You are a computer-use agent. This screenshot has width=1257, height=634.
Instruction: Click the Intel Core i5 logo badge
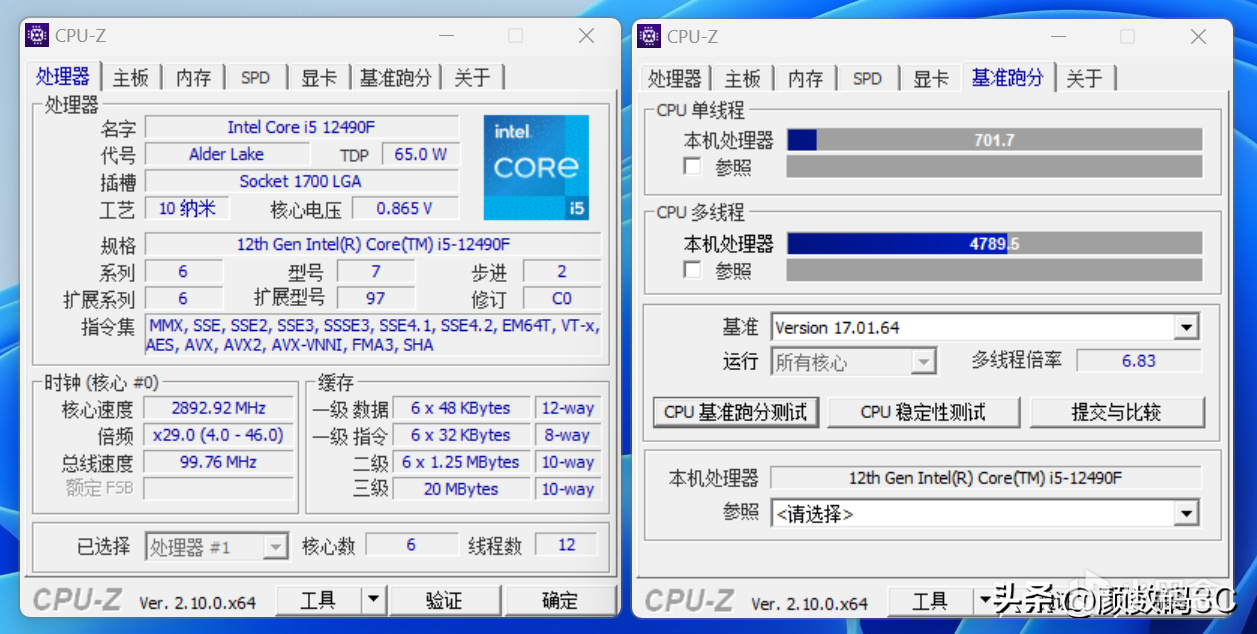[536, 167]
